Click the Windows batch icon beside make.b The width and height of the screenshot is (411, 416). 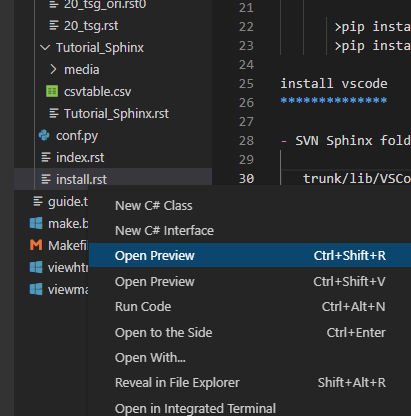pyautogui.click(x=36, y=223)
